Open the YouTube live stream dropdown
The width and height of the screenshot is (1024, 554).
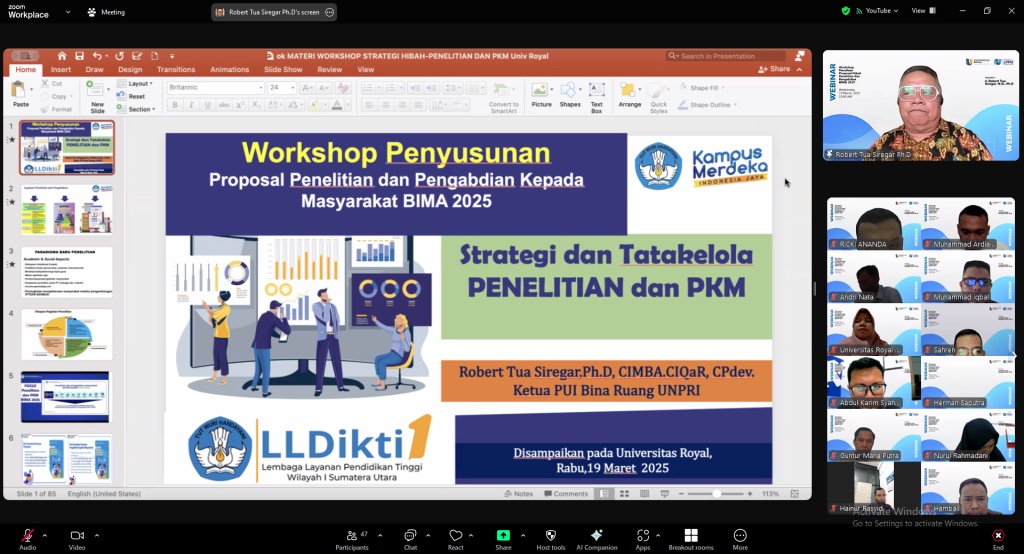880,11
